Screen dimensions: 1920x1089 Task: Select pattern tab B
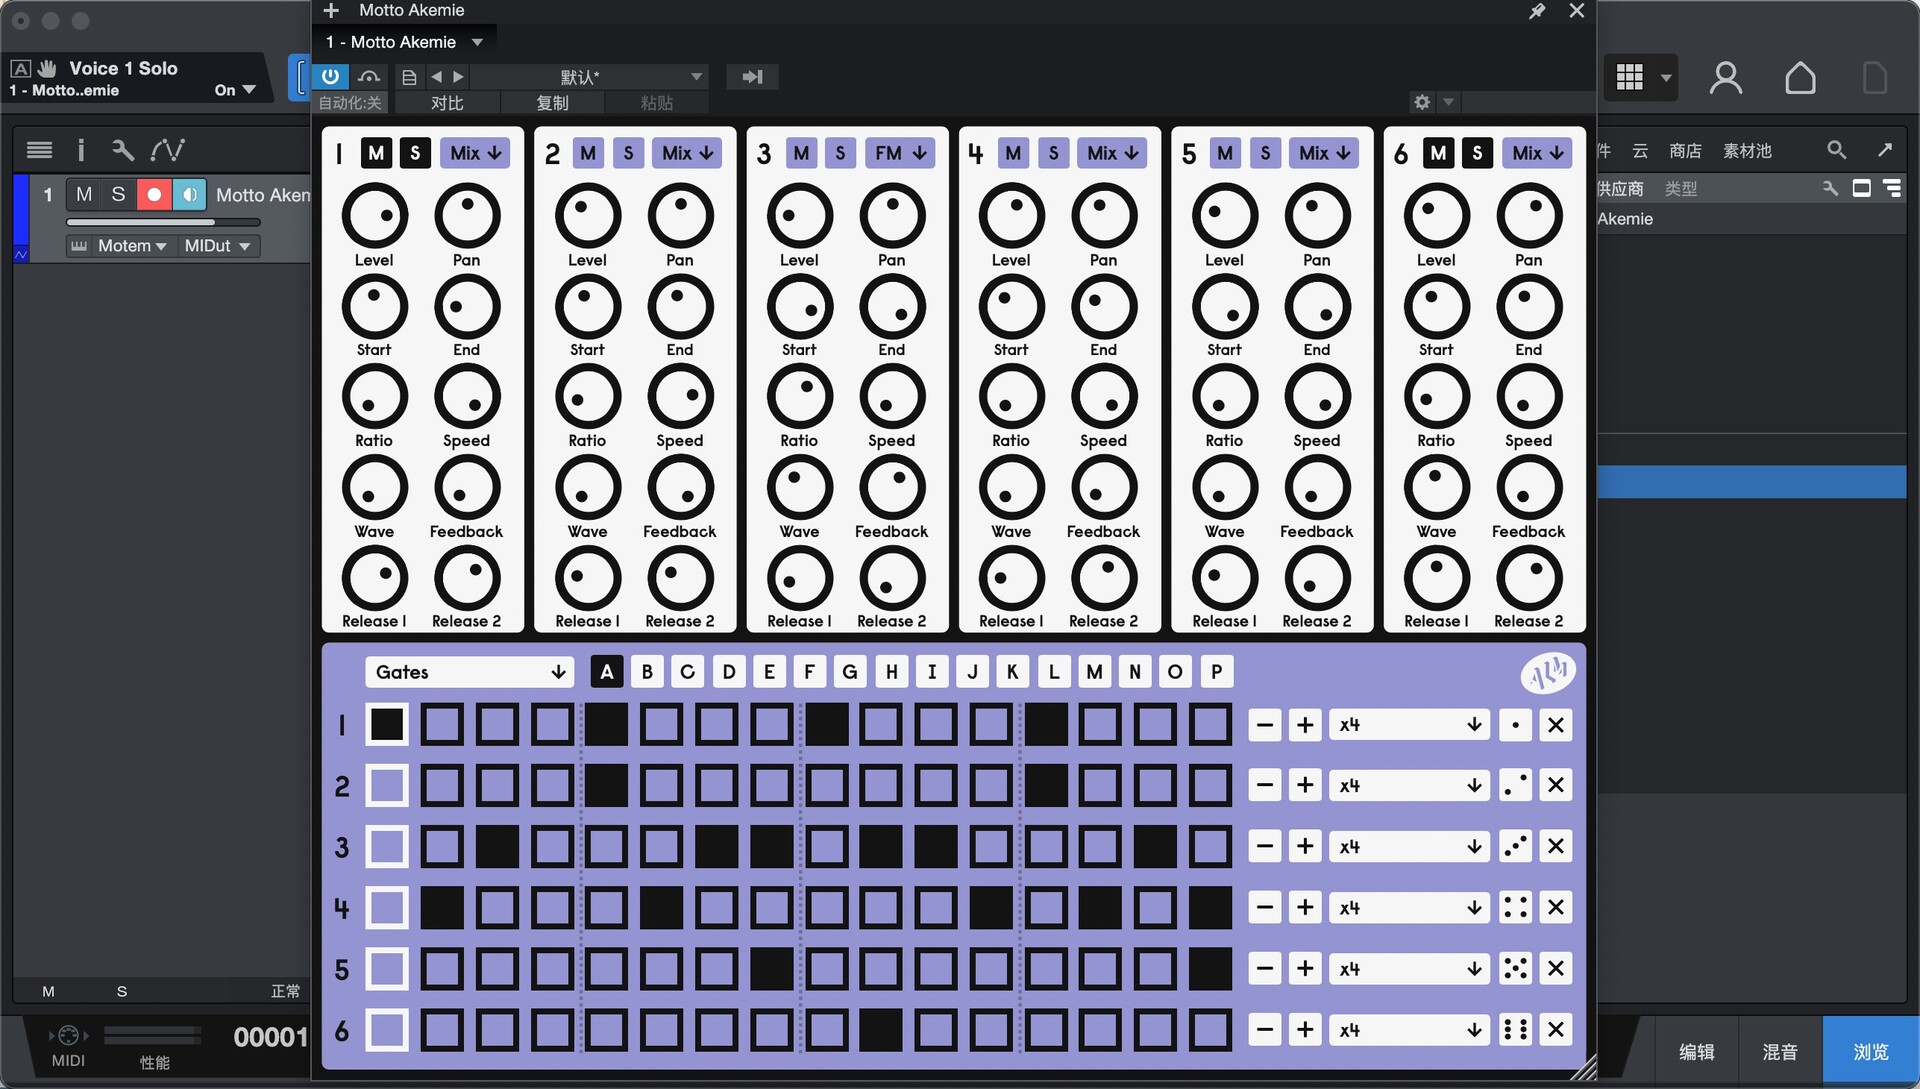(647, 672)
